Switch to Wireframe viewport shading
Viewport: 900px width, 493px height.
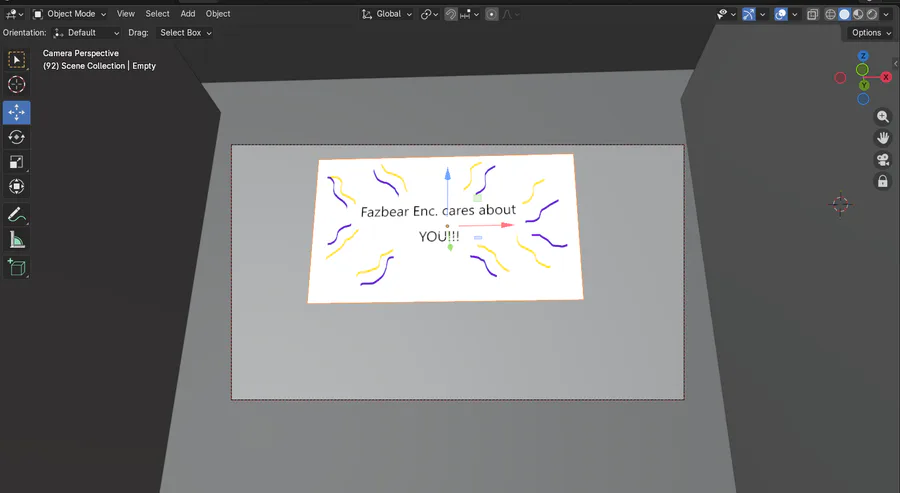830,14
